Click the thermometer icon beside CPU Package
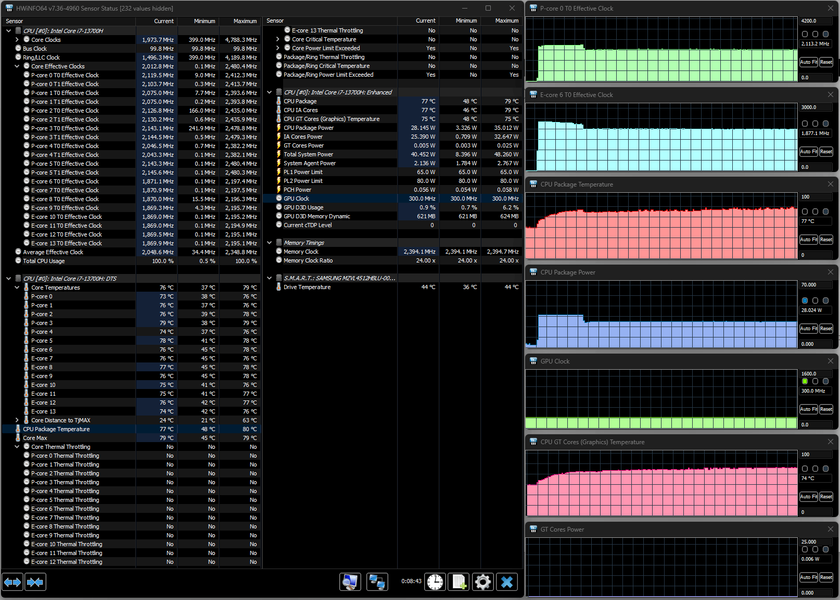This screenshot has height=600, width=840. (x=279, y=101)
